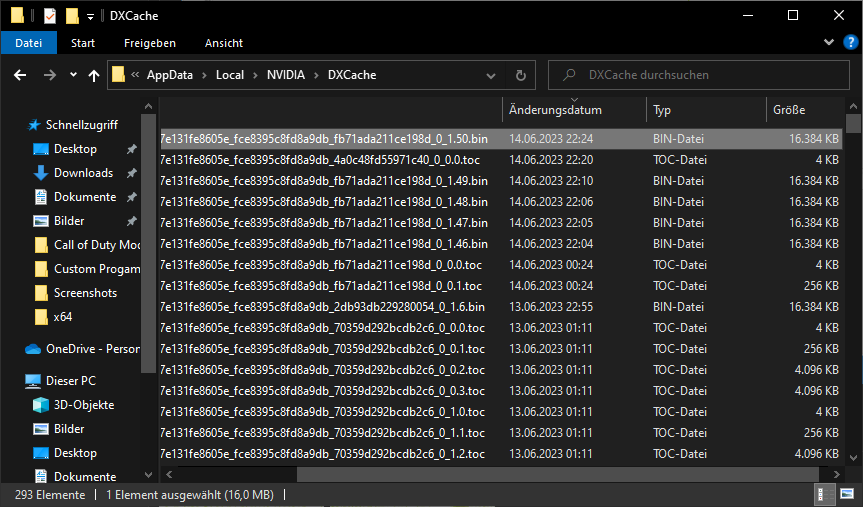Open Downloads in quick access
The image size is (863, 507).
(84, 173)
